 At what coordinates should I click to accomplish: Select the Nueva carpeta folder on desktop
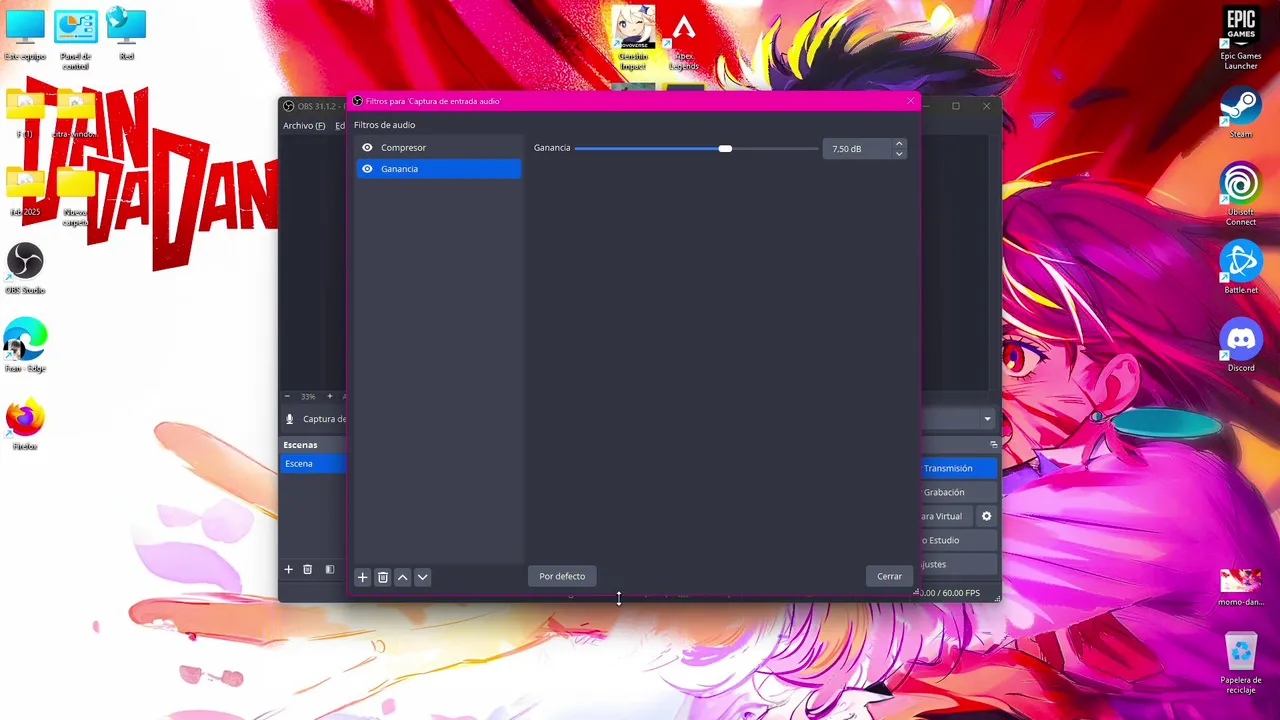click(x=76, y=196)
